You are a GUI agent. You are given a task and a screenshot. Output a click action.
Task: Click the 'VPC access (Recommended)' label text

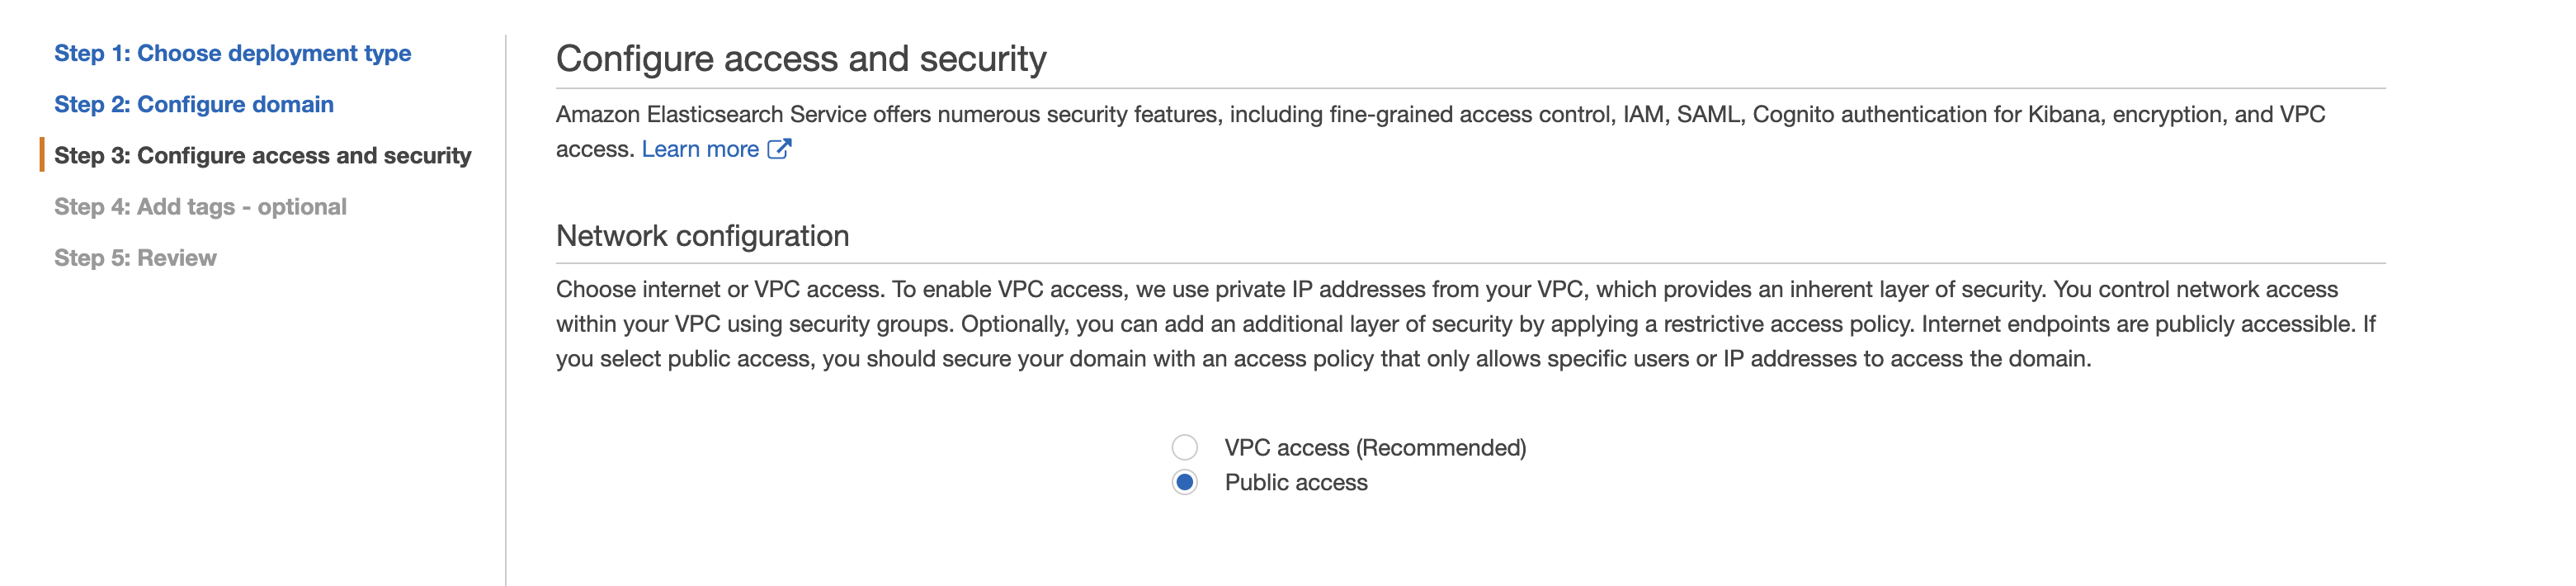click(x=1374, y=447)
